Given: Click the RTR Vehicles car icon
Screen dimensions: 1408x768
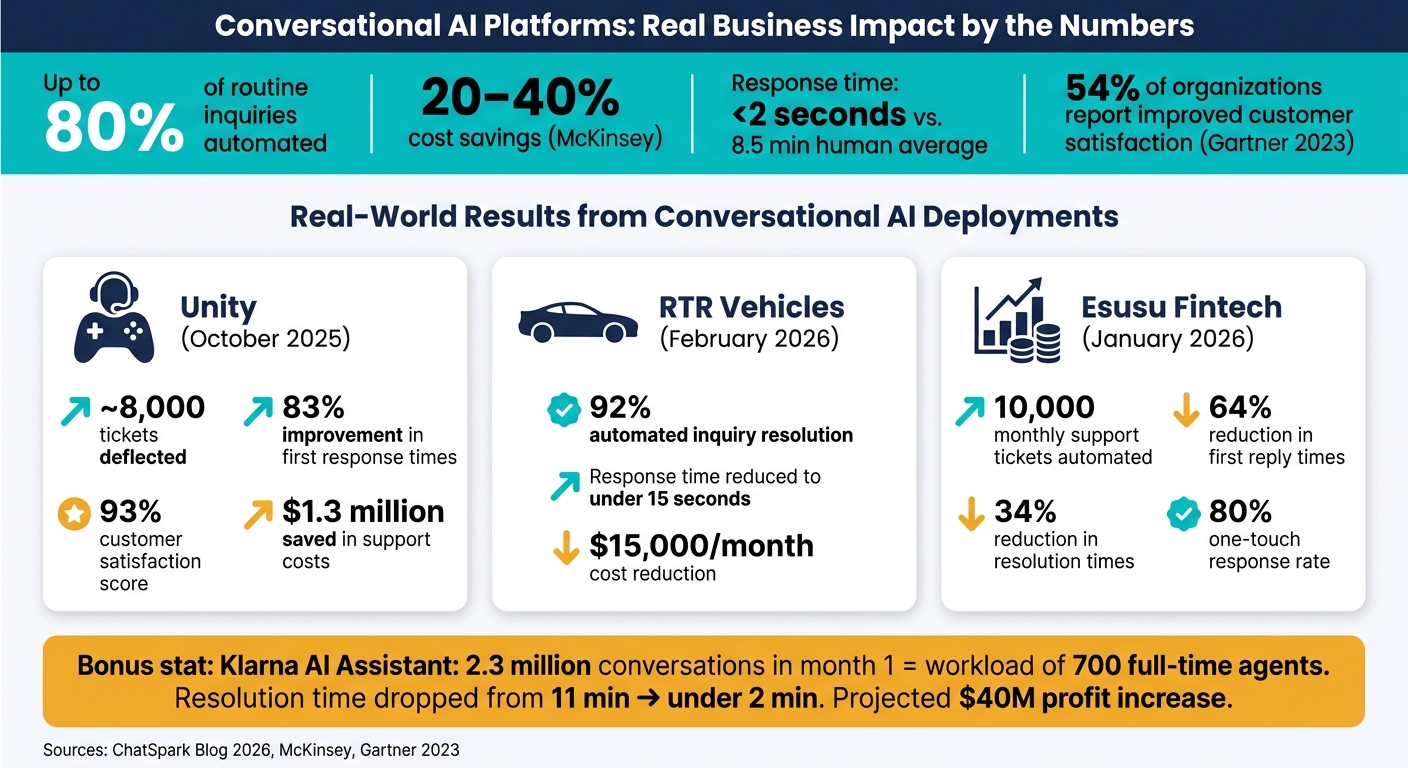Looking at the screenshot, I should 578,323.
